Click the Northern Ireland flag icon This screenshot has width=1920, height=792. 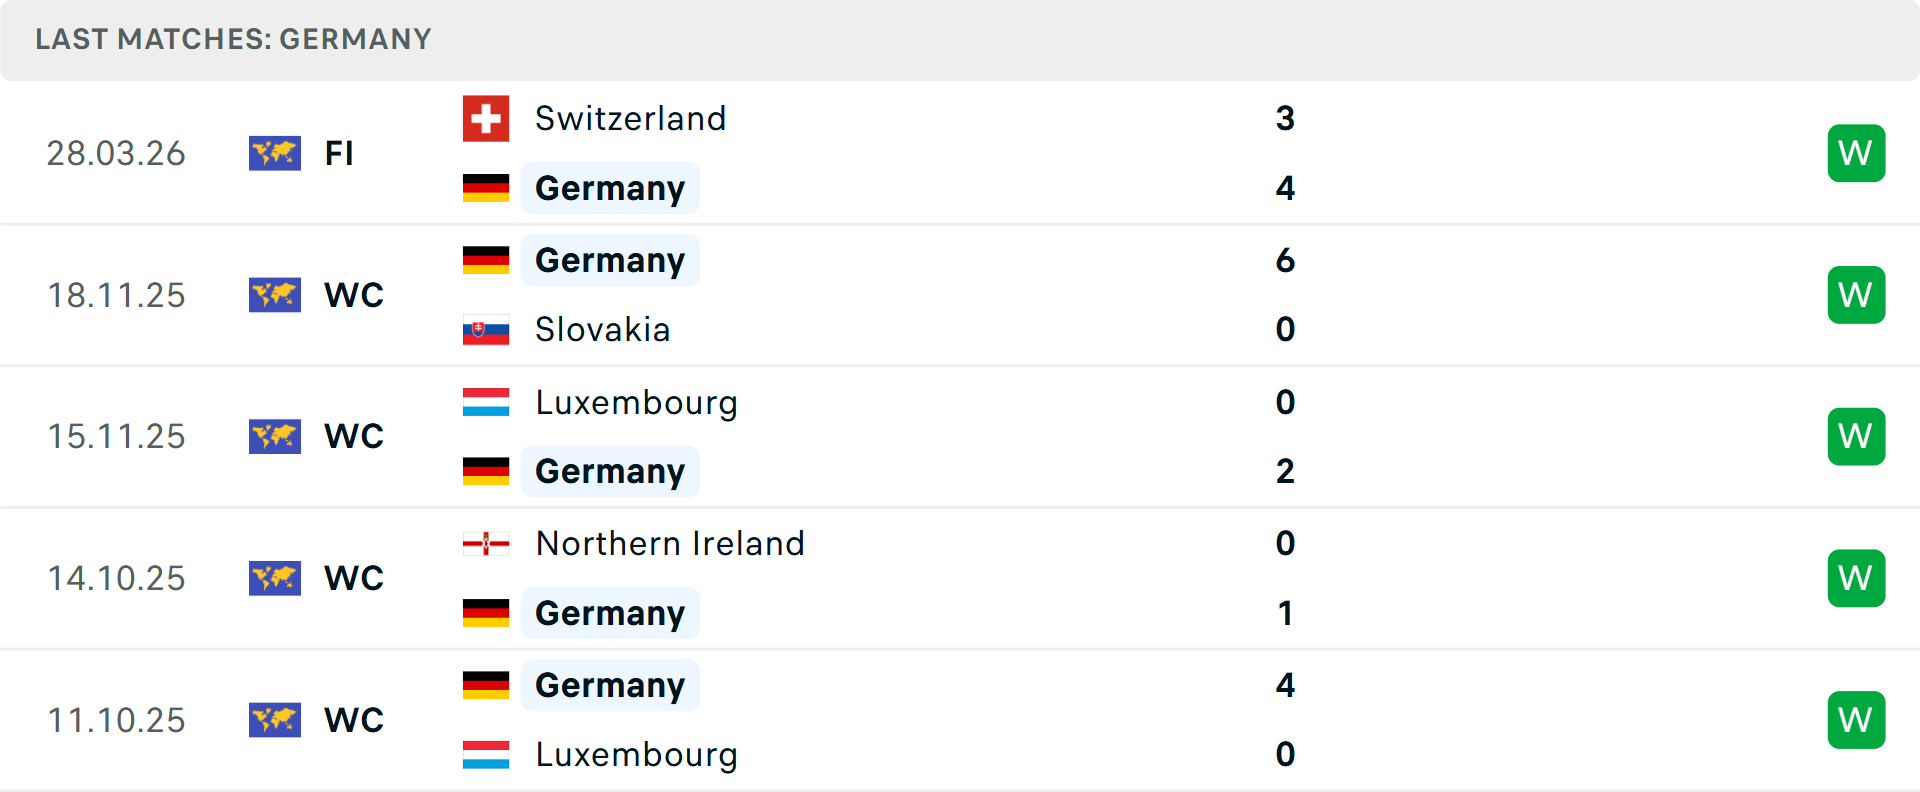tap(486, 544)
